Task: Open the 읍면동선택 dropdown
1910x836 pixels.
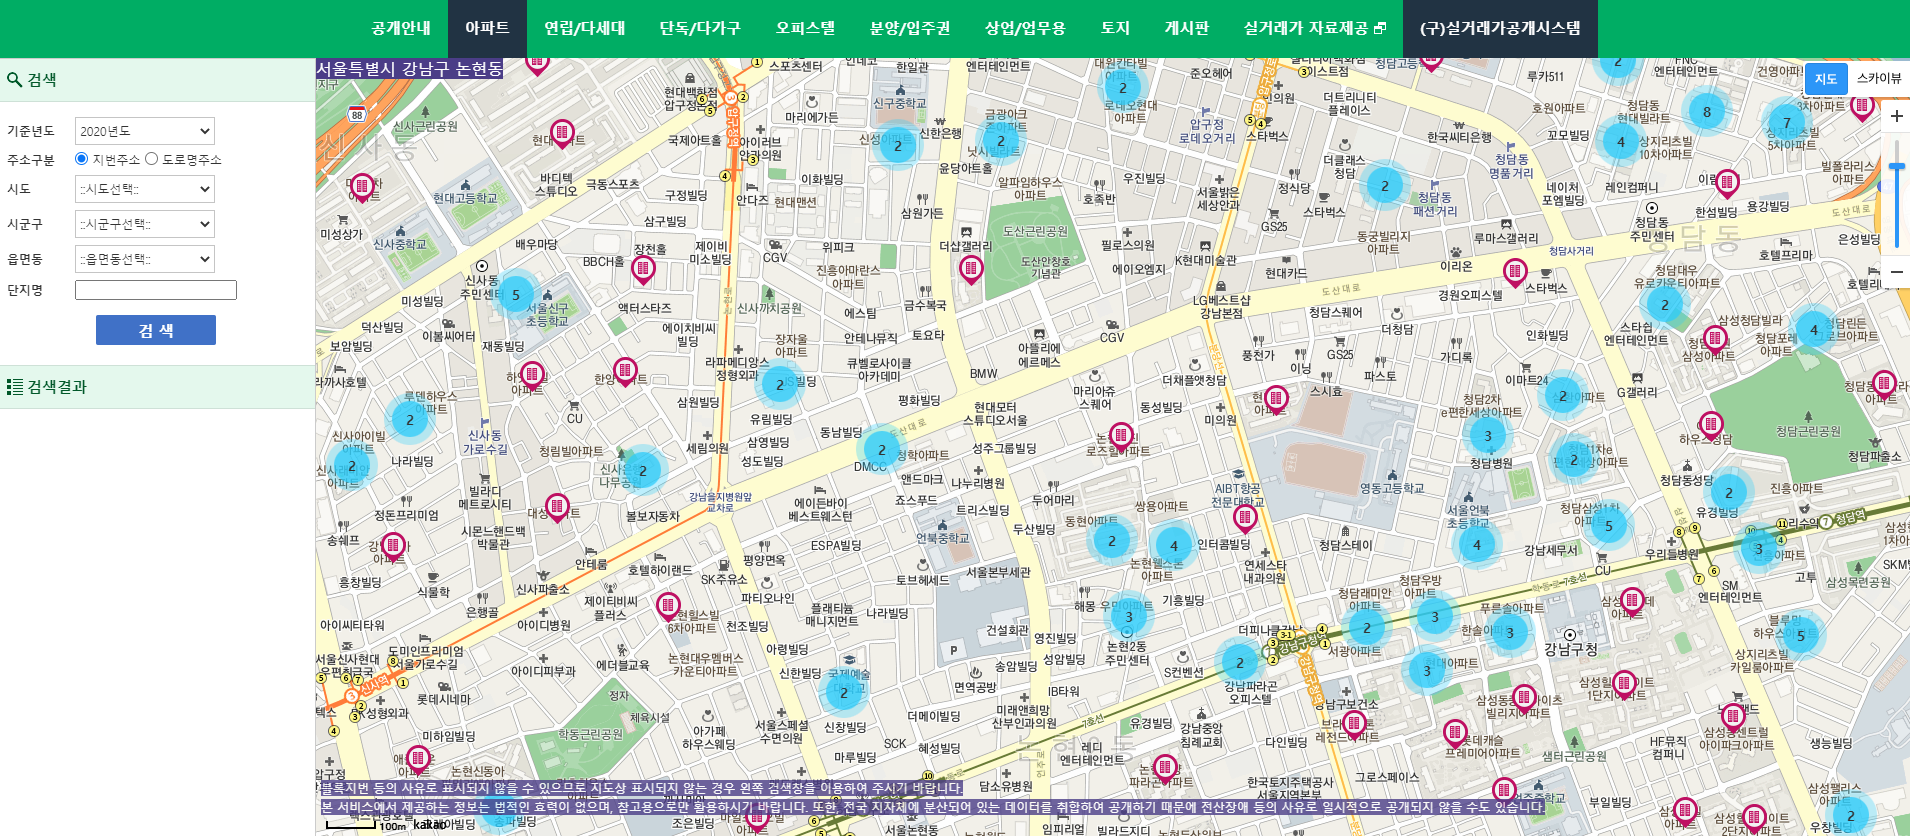Action: pos(145,259)
